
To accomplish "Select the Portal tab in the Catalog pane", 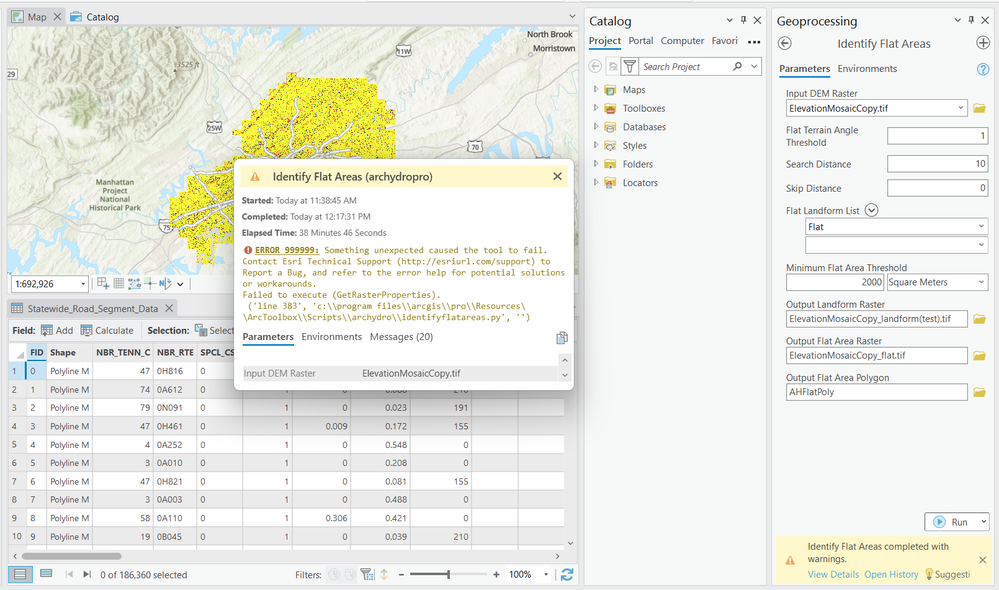I will 640,40.
